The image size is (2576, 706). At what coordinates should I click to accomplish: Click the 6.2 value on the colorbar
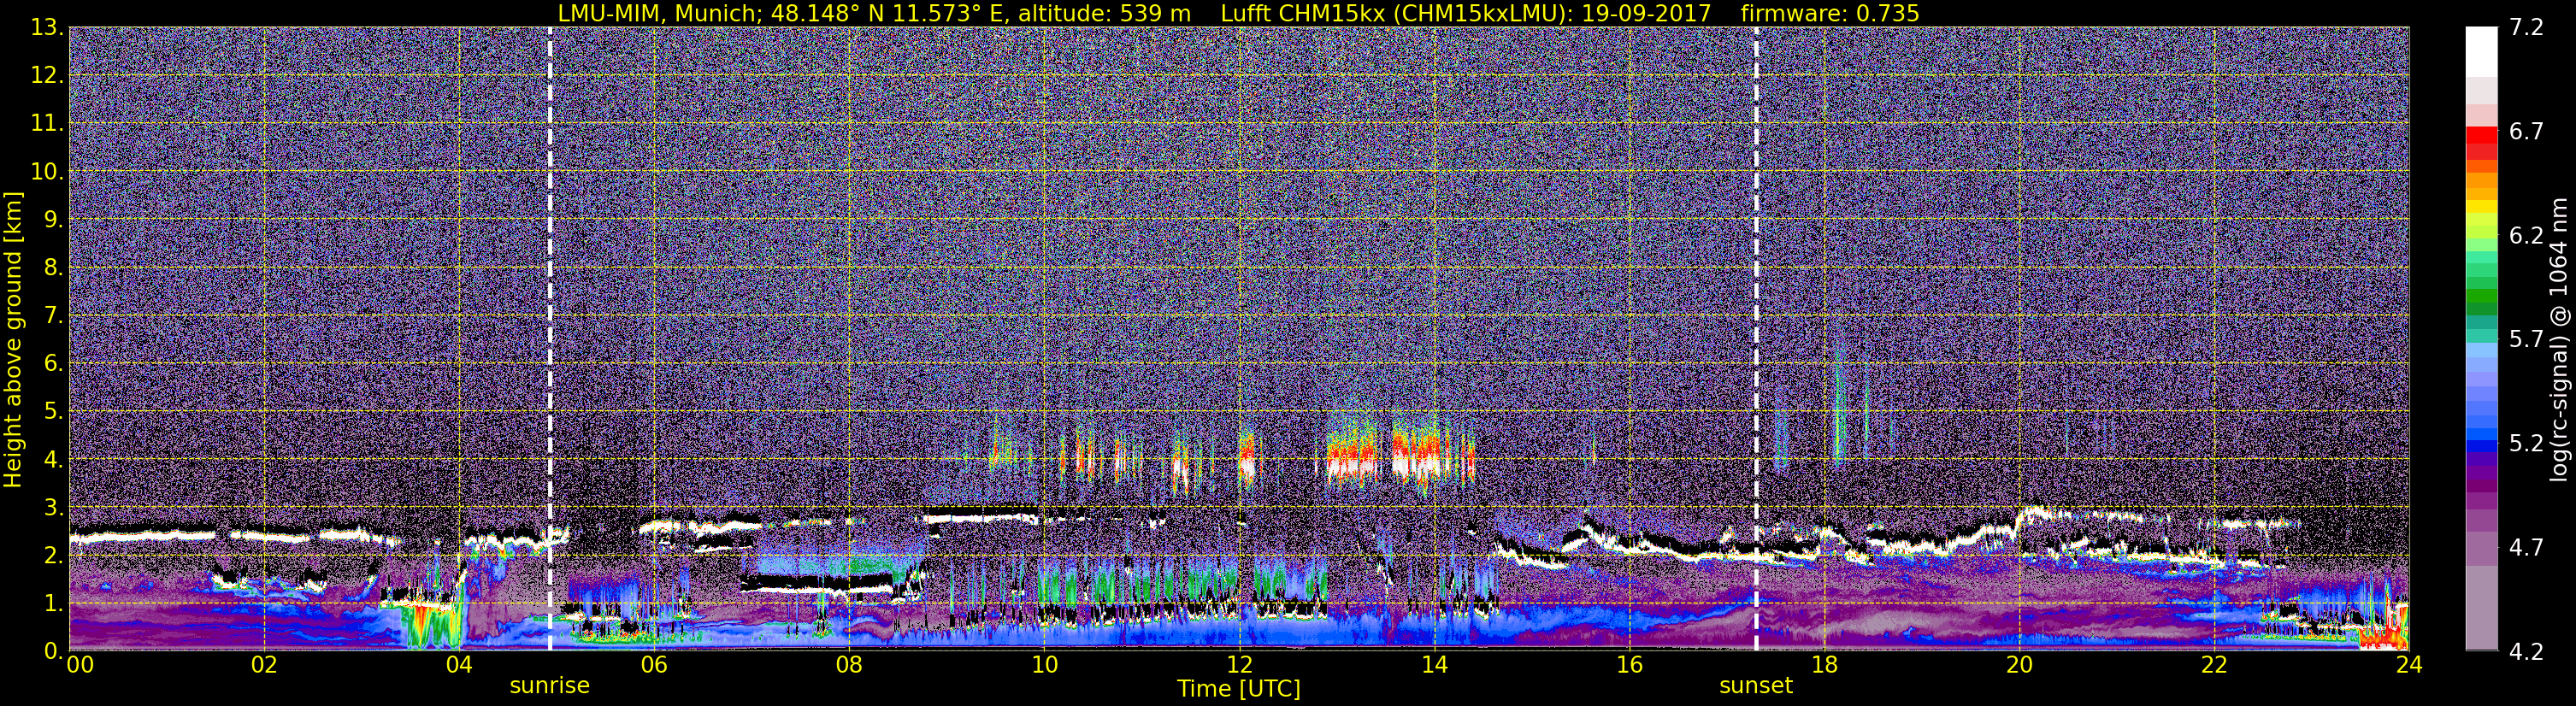click(x=2526, y=235)
